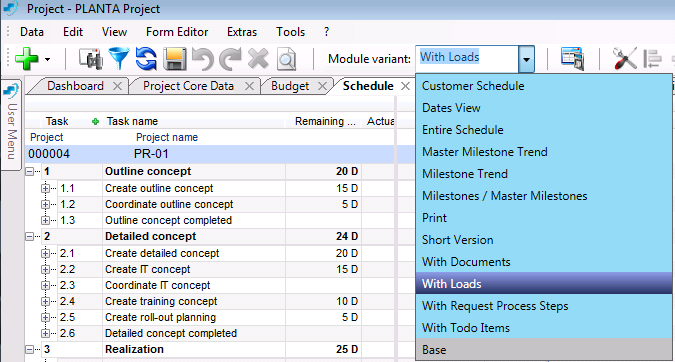Click the blue arrows Refresh icon
675x362 pixels.
(x=146, y=59)
